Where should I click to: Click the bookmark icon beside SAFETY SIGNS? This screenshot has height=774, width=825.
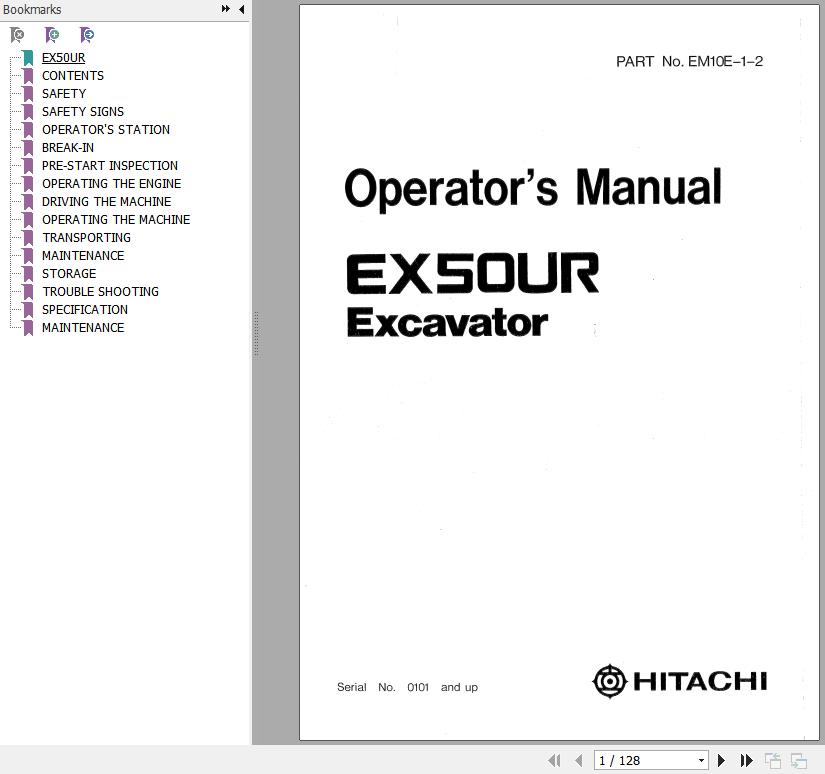point(28,112)
